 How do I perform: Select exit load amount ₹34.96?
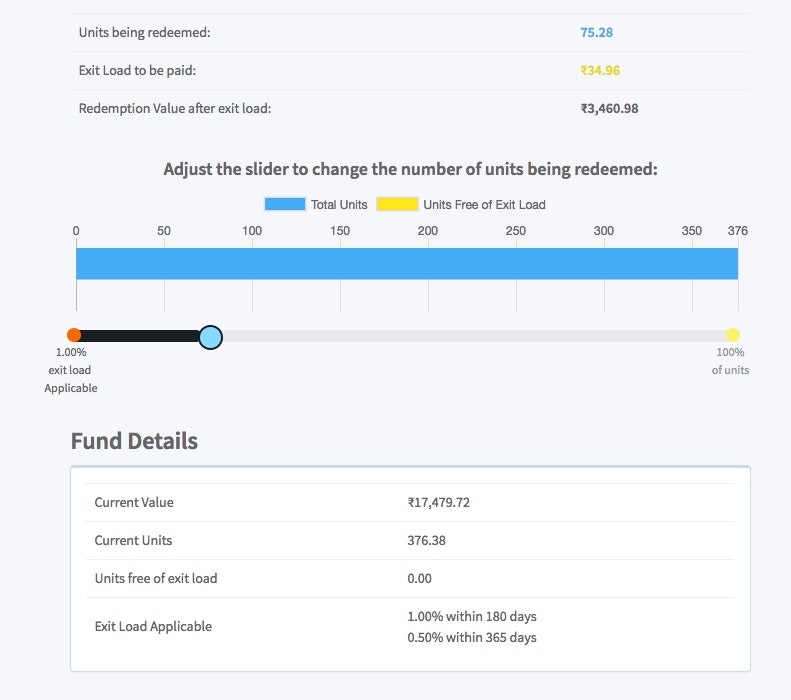[x=600, y=71]
